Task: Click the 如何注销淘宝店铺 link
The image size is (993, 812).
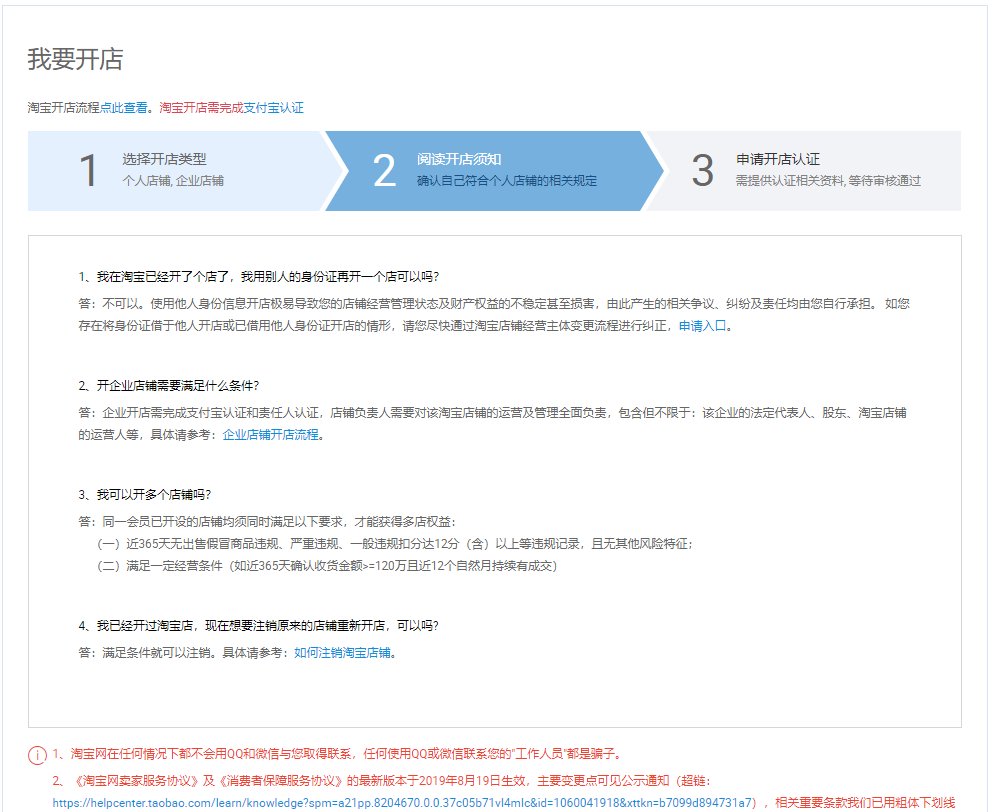Action: [342, 653]
